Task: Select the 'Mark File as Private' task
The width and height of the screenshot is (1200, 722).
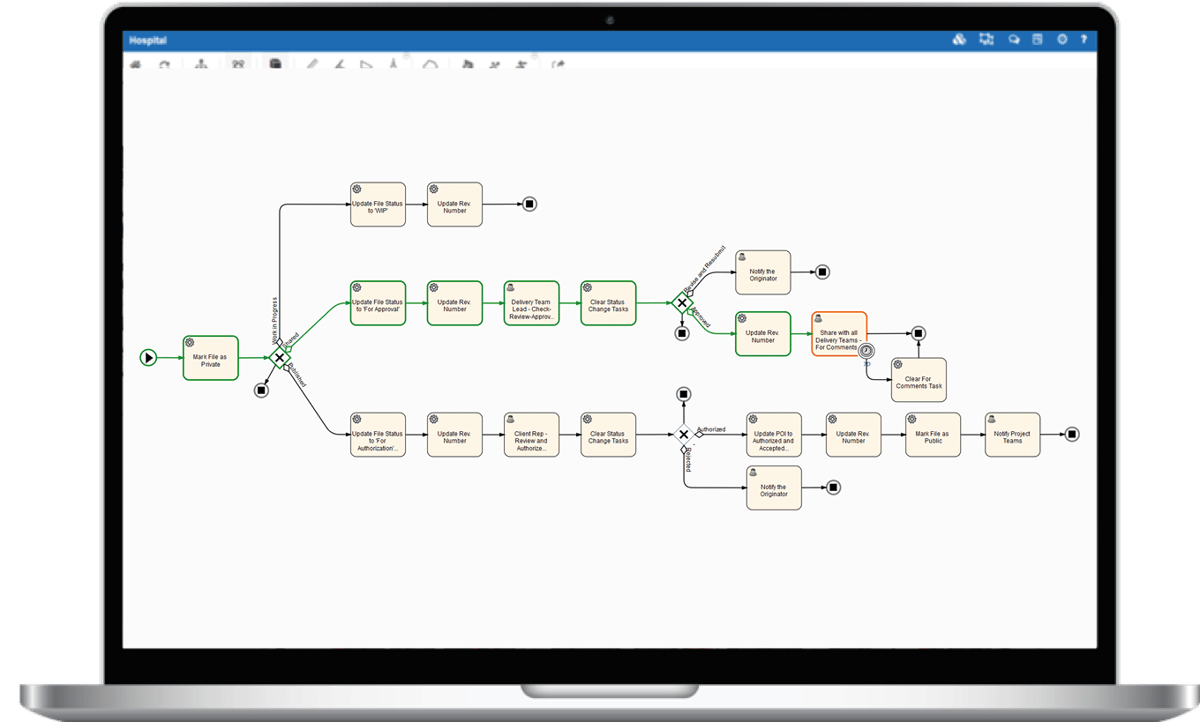Action: pos(210,357)
